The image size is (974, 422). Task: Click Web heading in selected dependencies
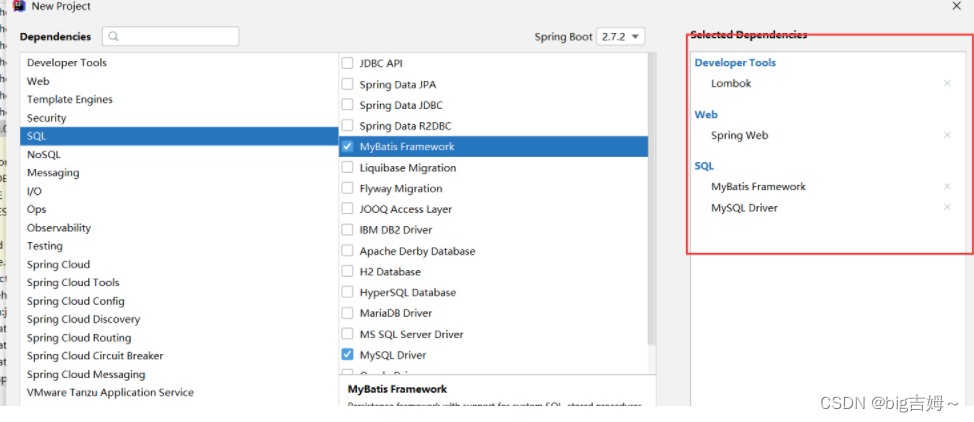[706, 114]
